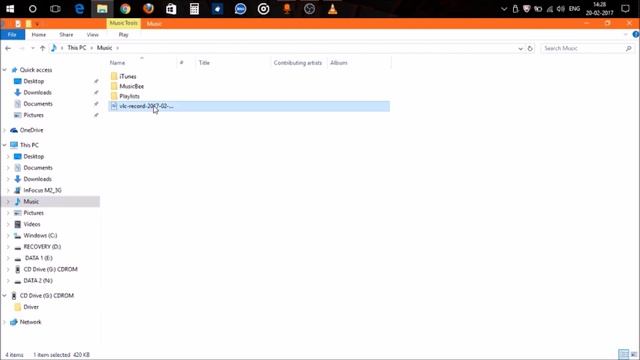Open Desktop under Quick access

point(33,81)
